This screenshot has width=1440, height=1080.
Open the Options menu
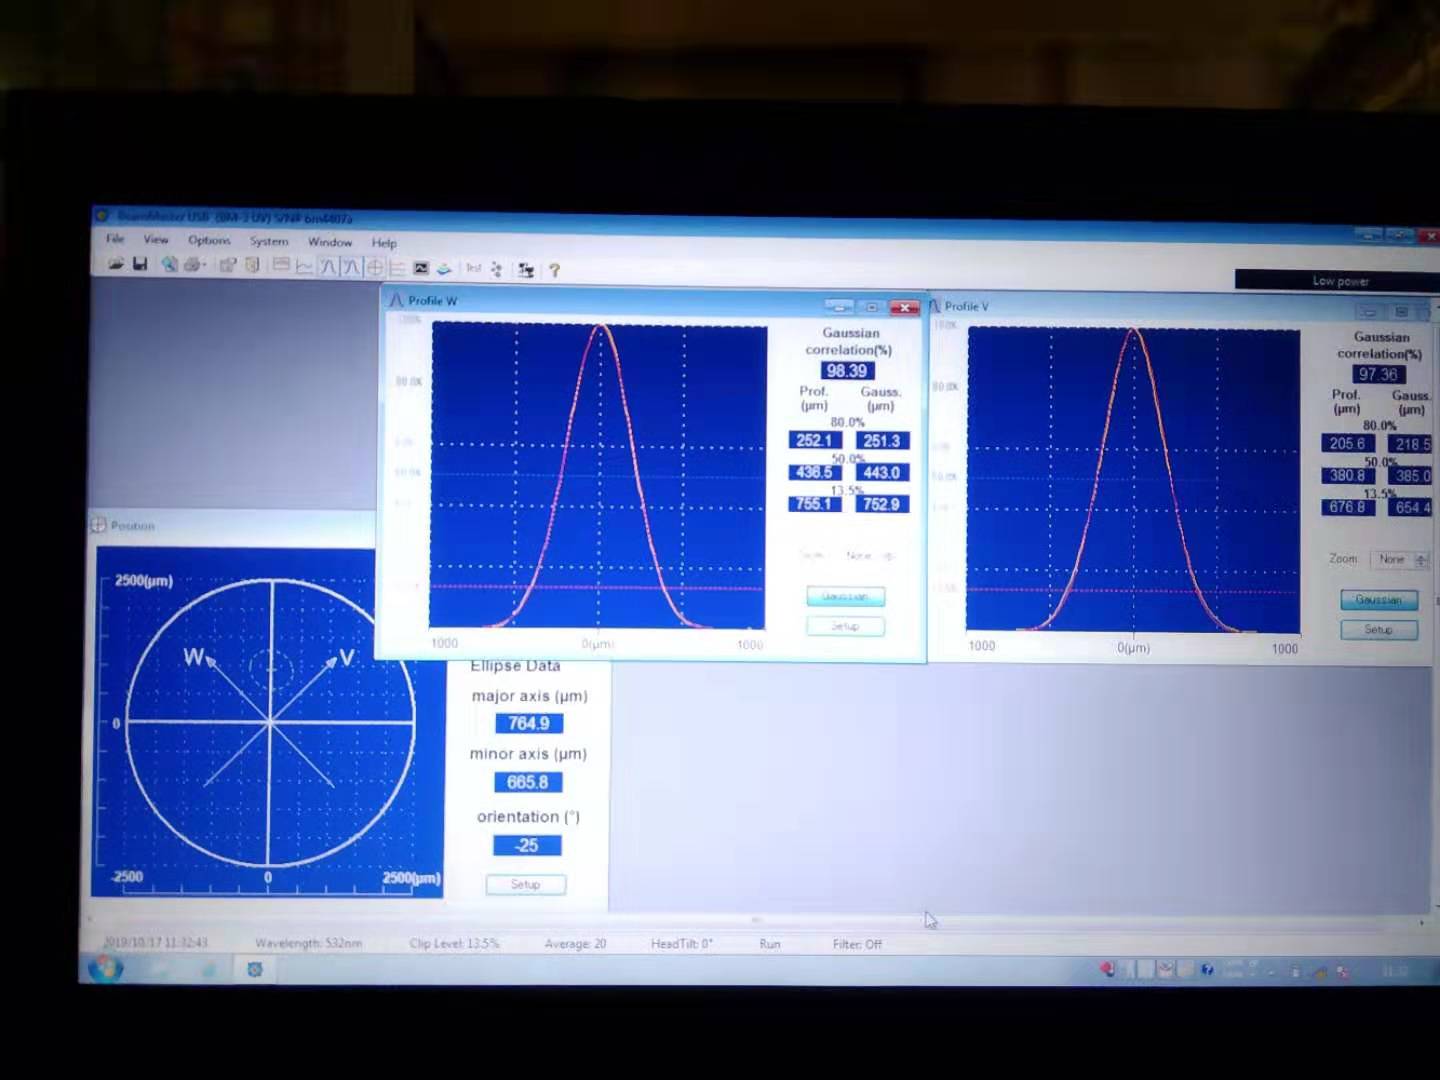click(209, 240)
